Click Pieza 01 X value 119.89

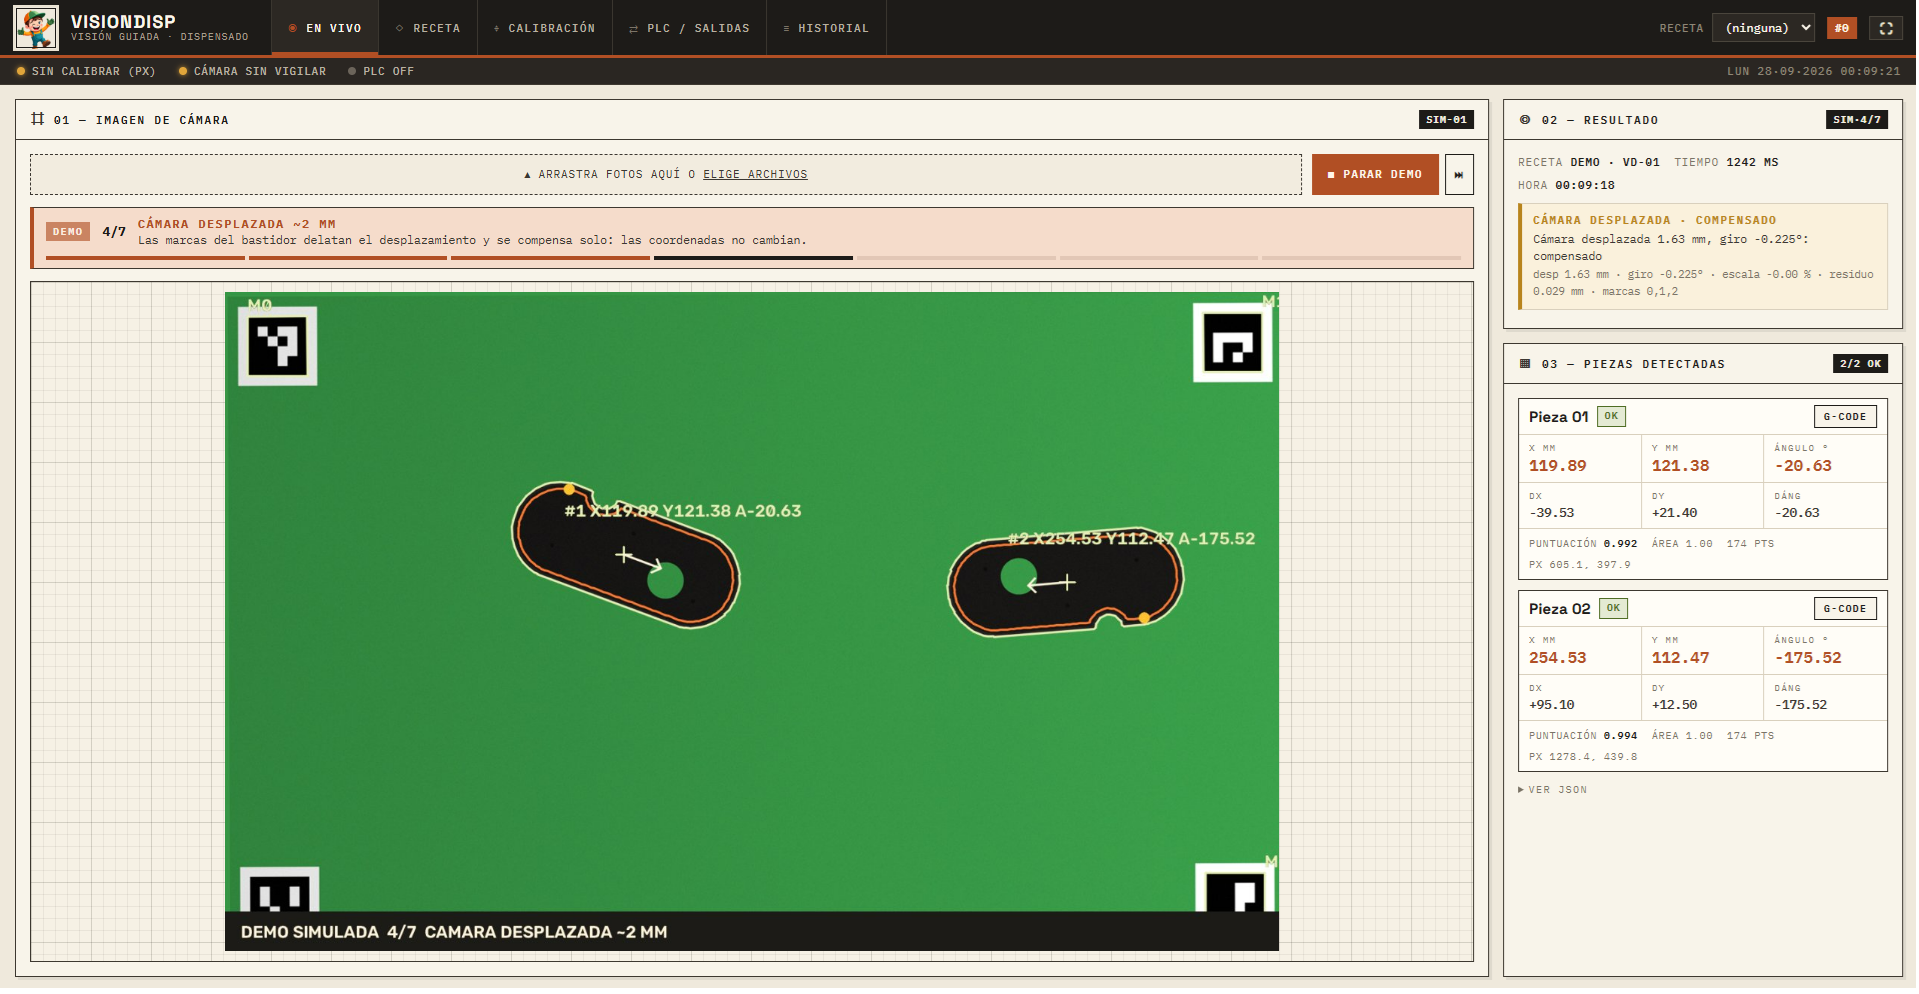(1557, 466)
